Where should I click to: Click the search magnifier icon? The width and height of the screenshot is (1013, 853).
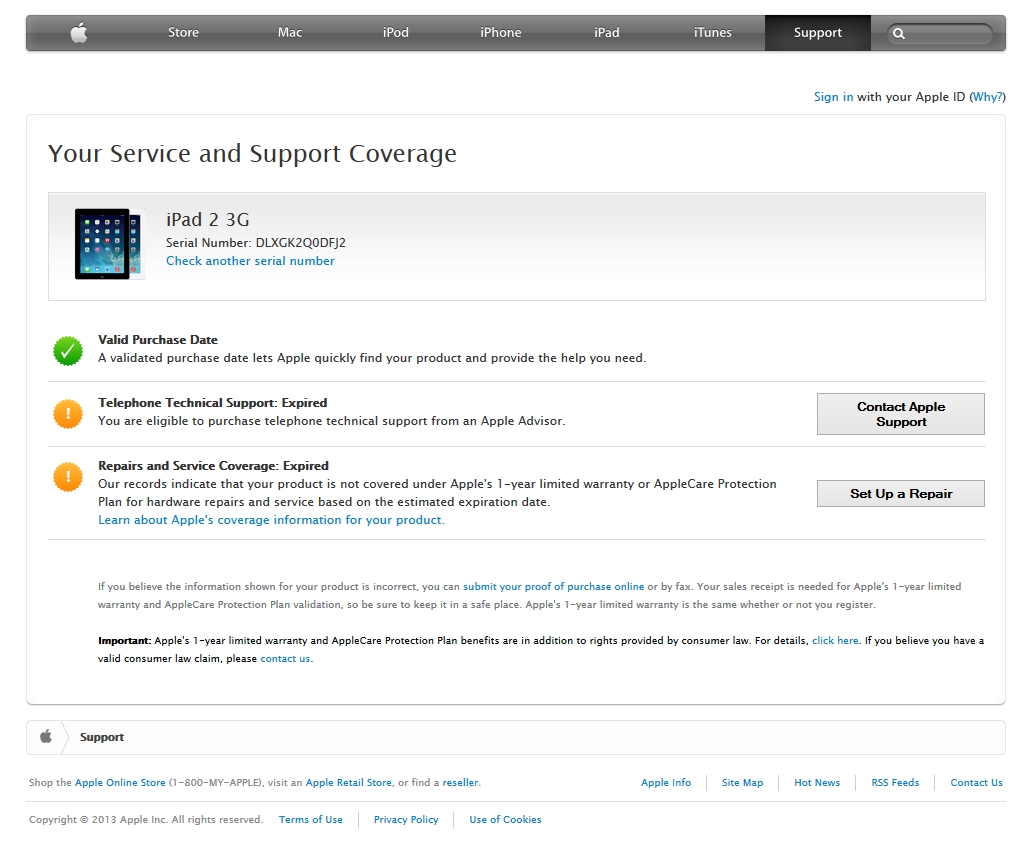click(899, 34)
